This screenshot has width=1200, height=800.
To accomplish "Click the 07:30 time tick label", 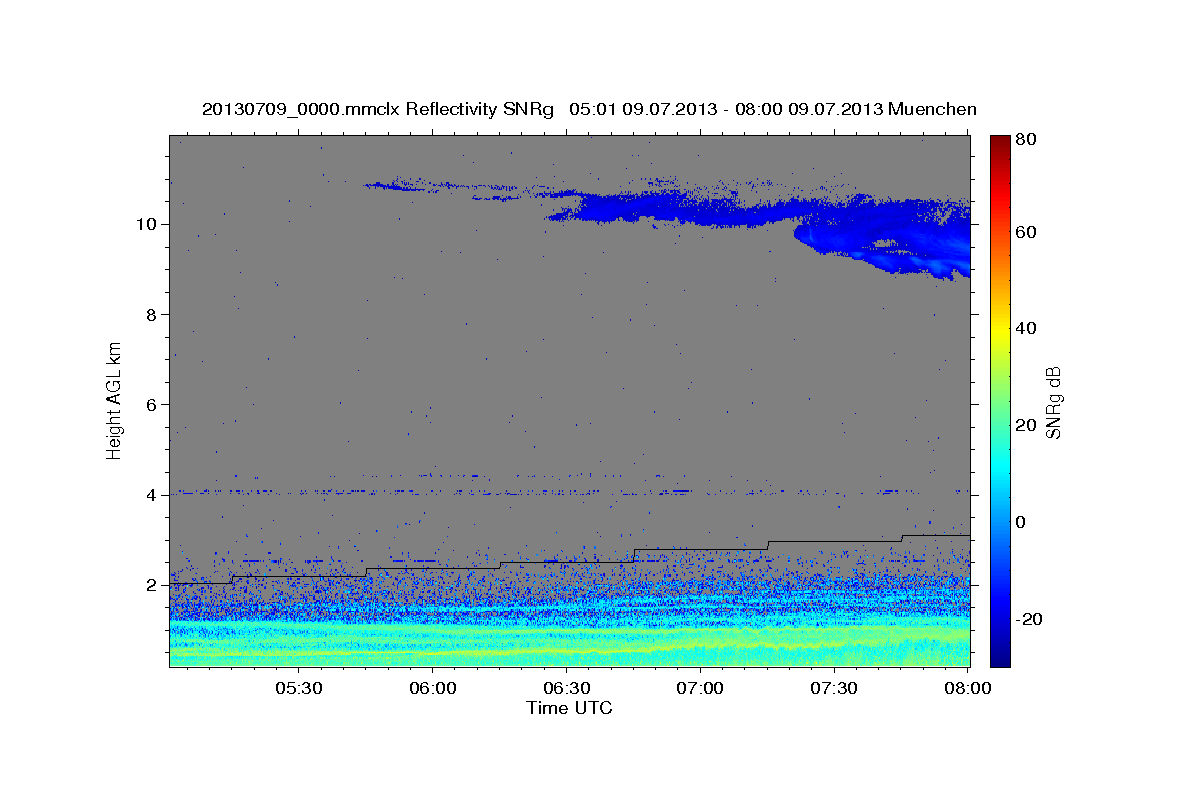I will click(834, 689).
